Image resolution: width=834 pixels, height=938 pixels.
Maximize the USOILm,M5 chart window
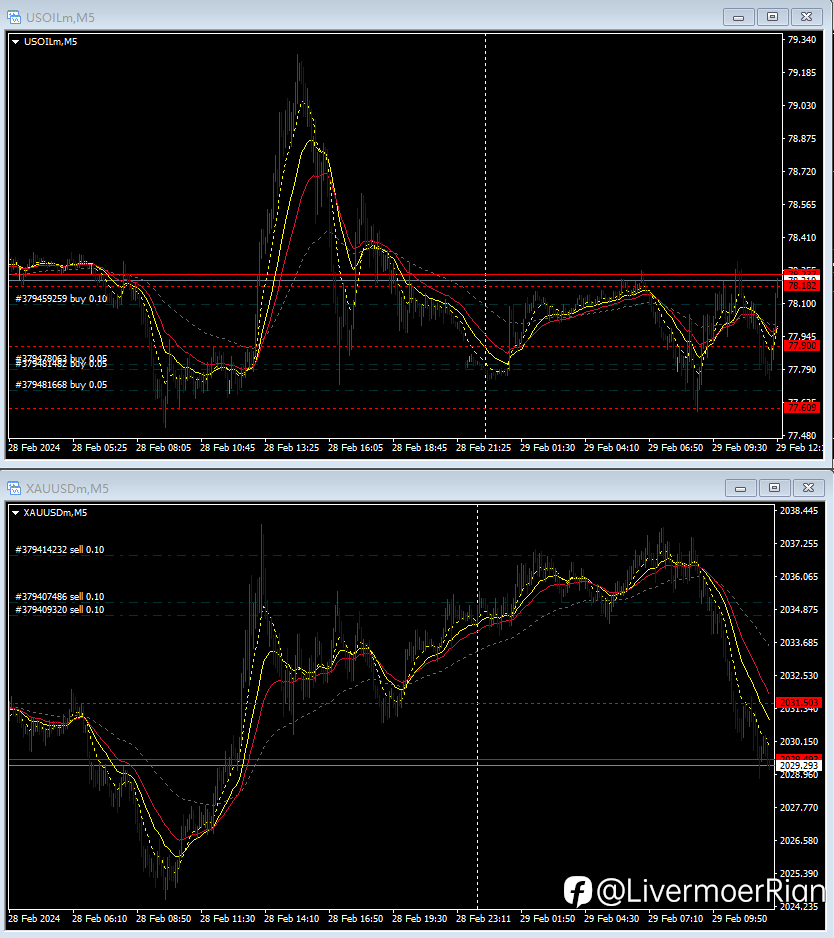click(x=772, y=17)
